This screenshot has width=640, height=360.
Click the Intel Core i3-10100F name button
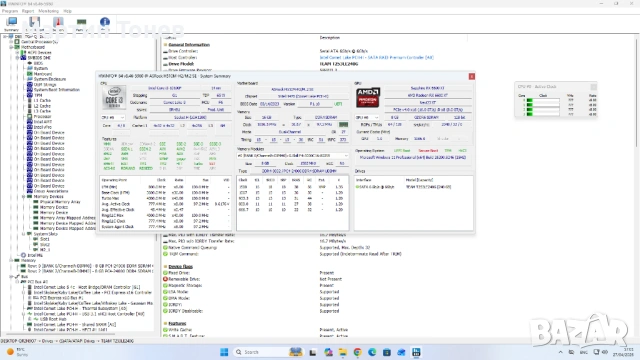pos(165,88)
